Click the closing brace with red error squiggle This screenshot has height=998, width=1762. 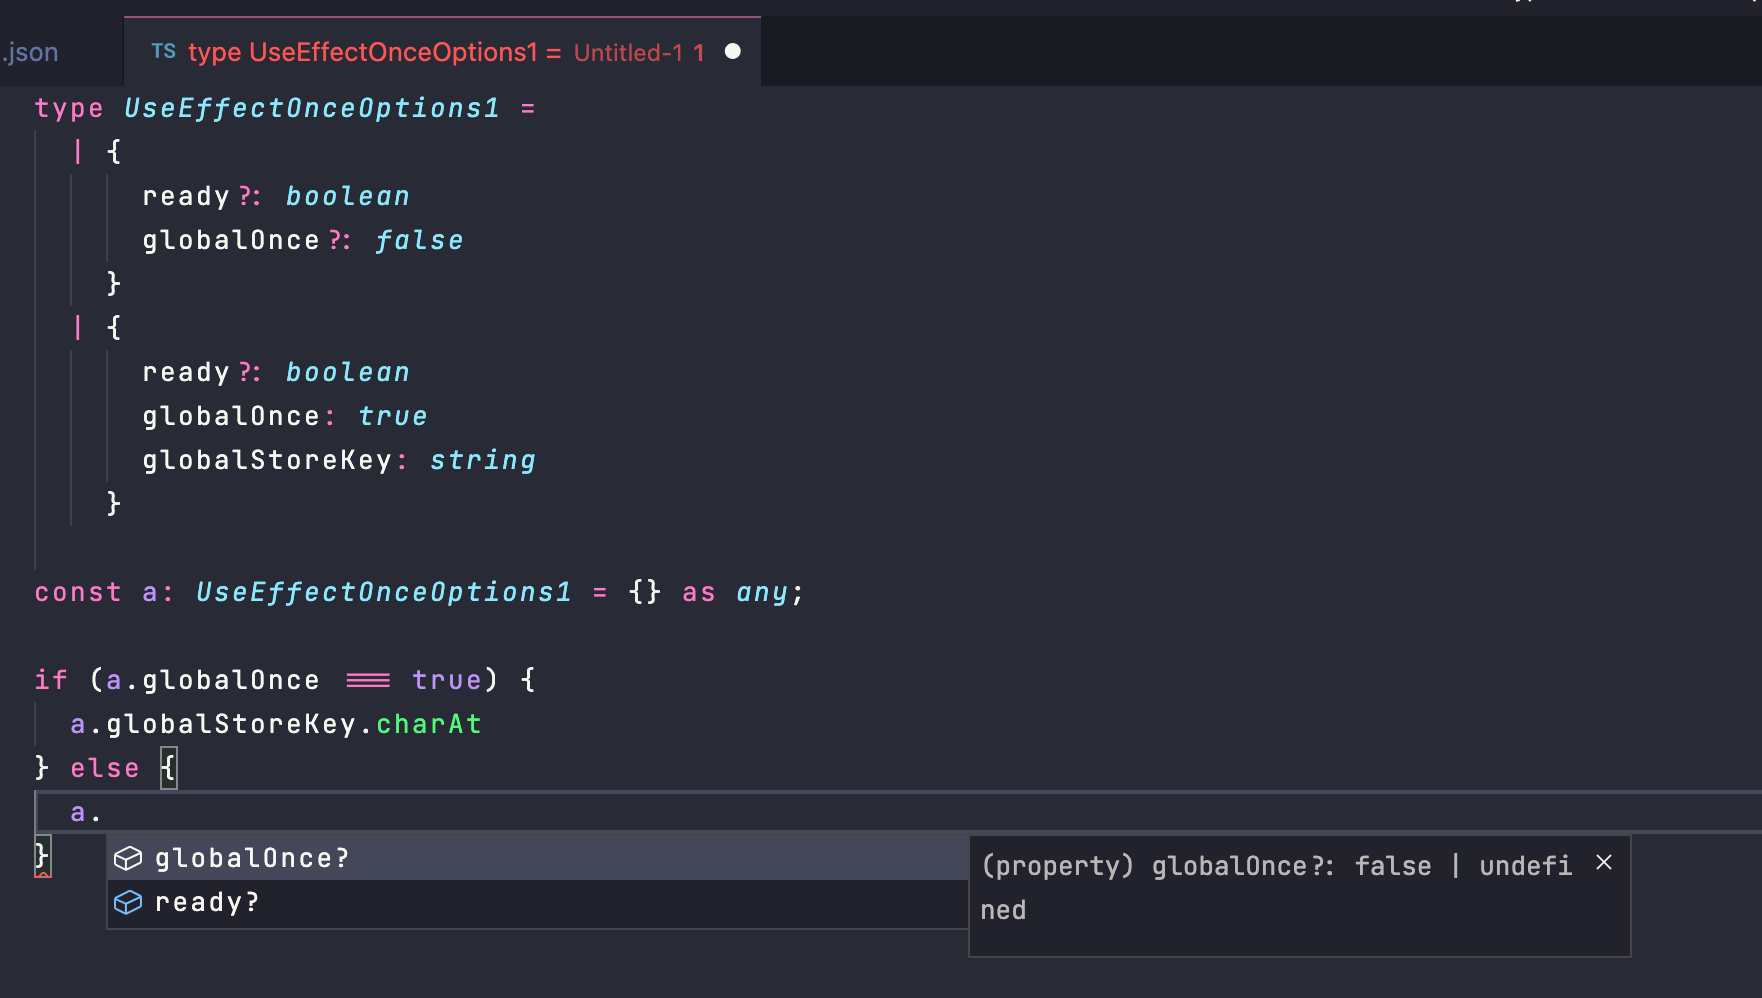point(42,856)
